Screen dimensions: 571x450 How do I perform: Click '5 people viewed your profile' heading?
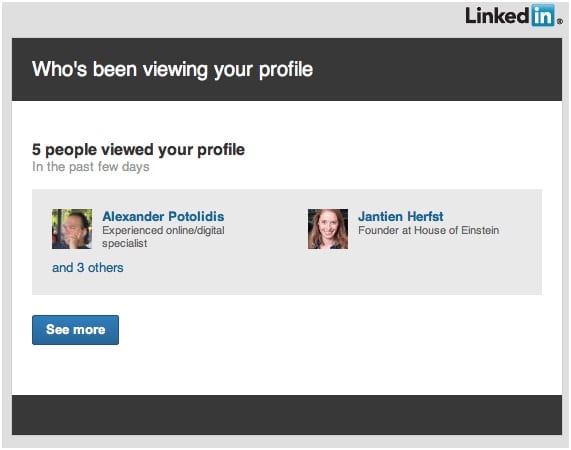[138, 150]
